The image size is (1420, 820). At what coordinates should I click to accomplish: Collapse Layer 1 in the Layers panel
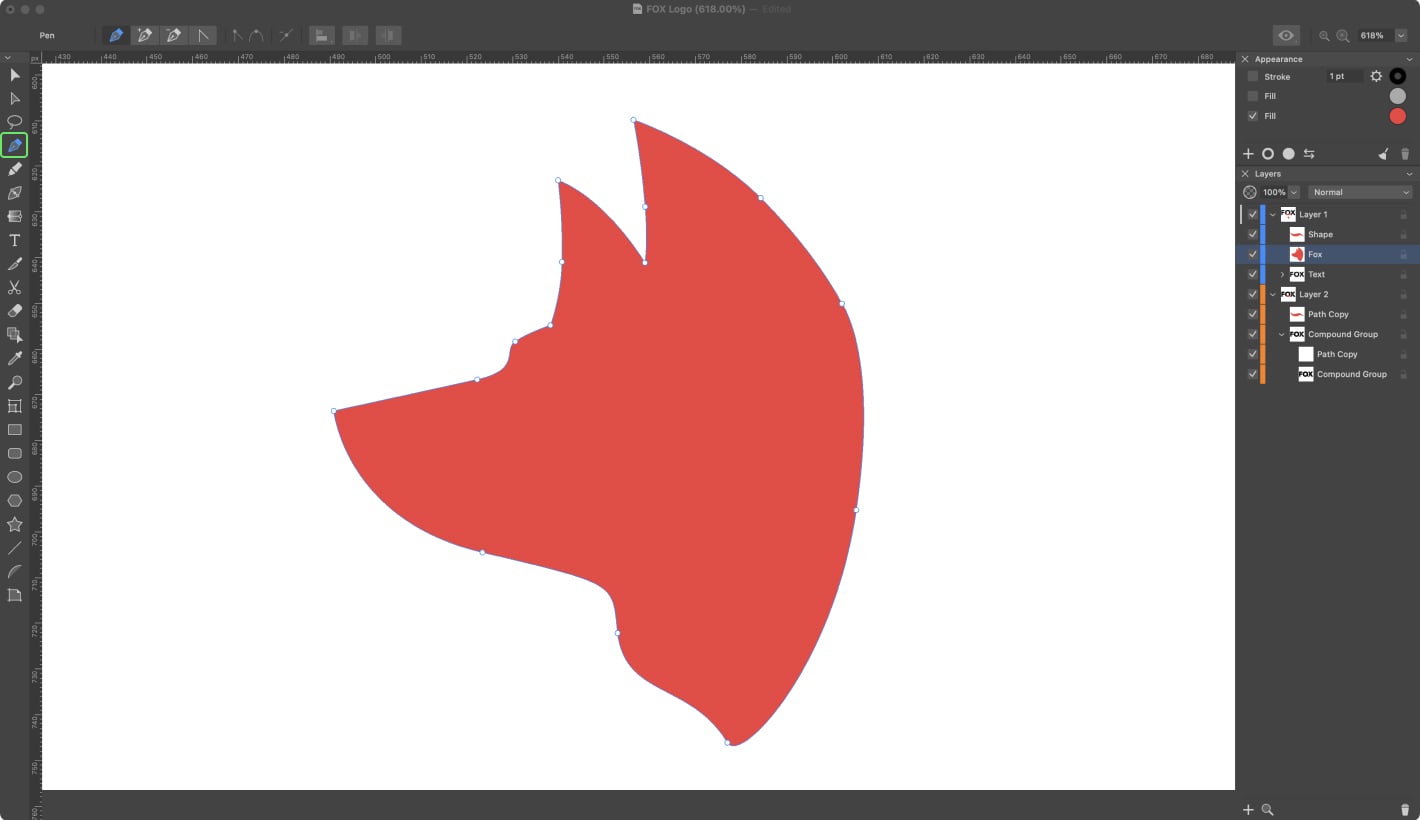tap(1273, 214)
